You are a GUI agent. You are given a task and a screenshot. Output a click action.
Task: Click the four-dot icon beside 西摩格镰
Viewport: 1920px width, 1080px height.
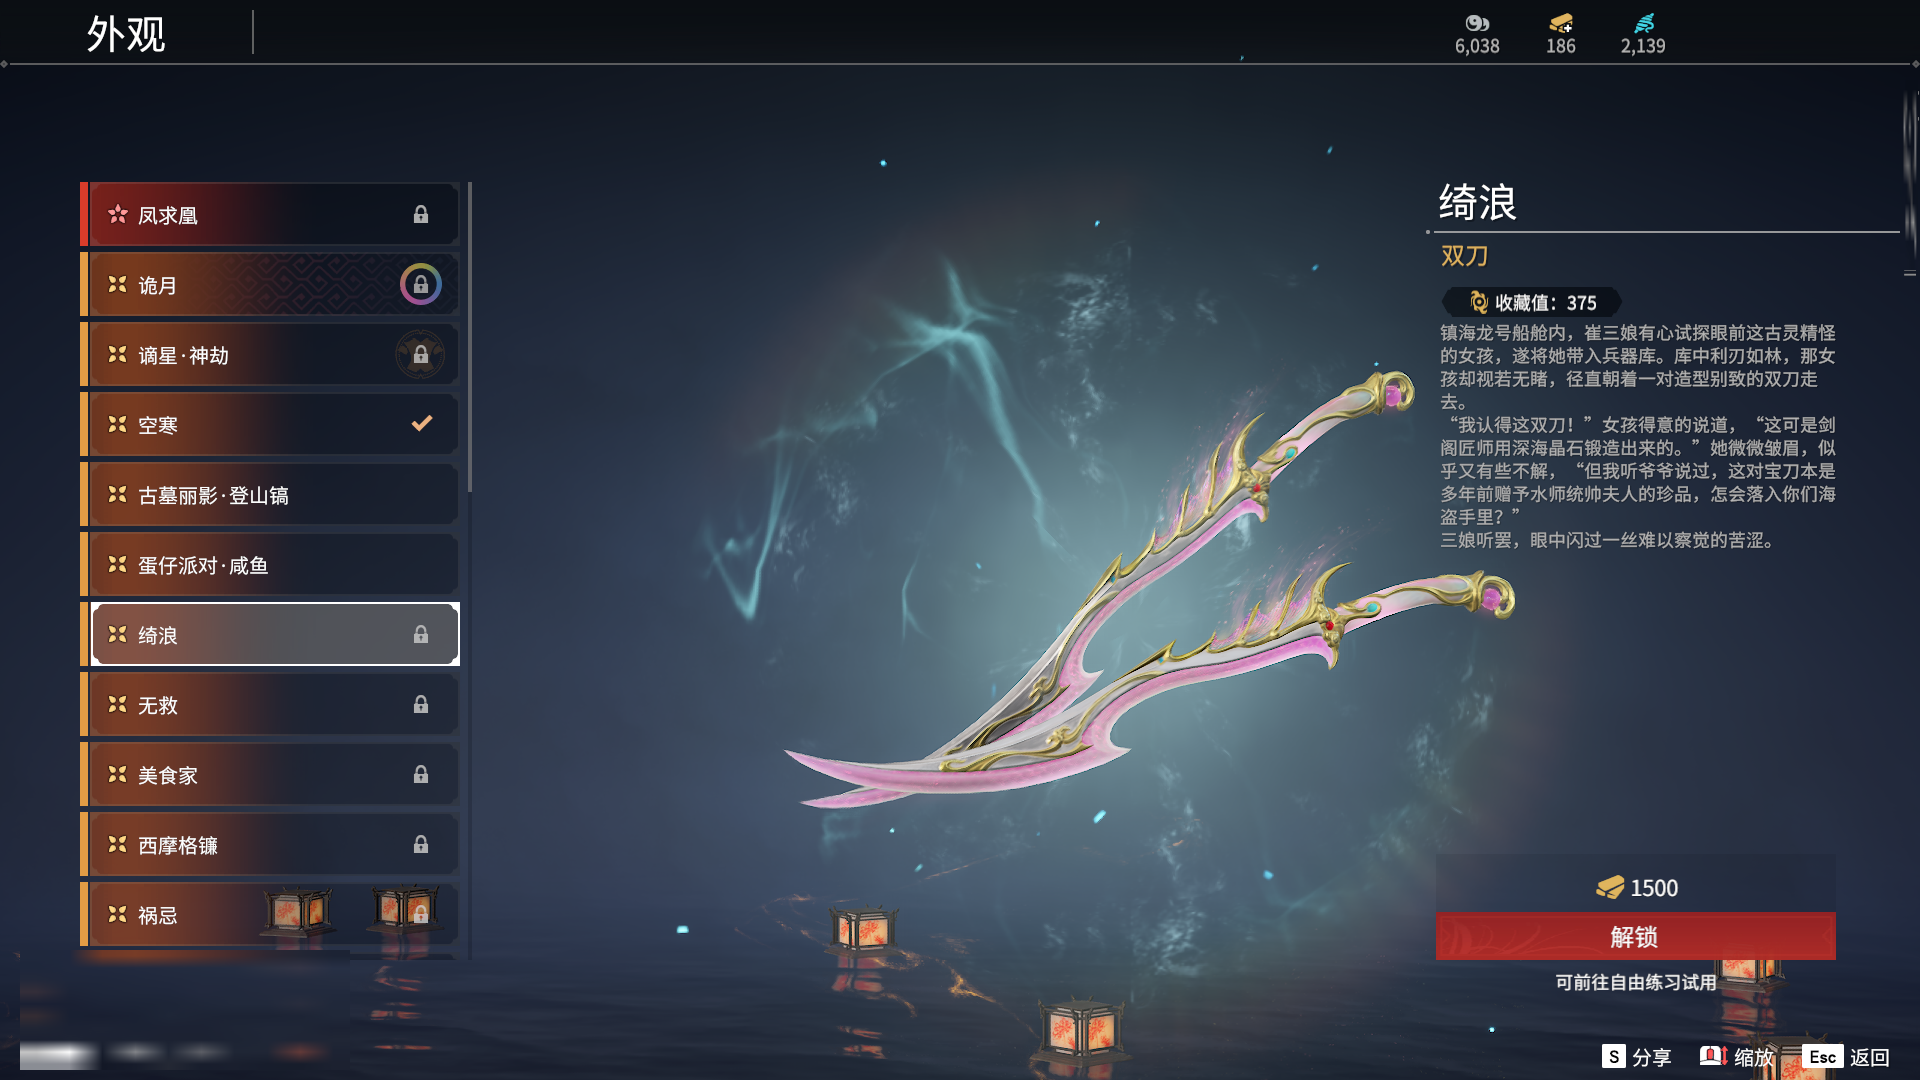point(118,844)
